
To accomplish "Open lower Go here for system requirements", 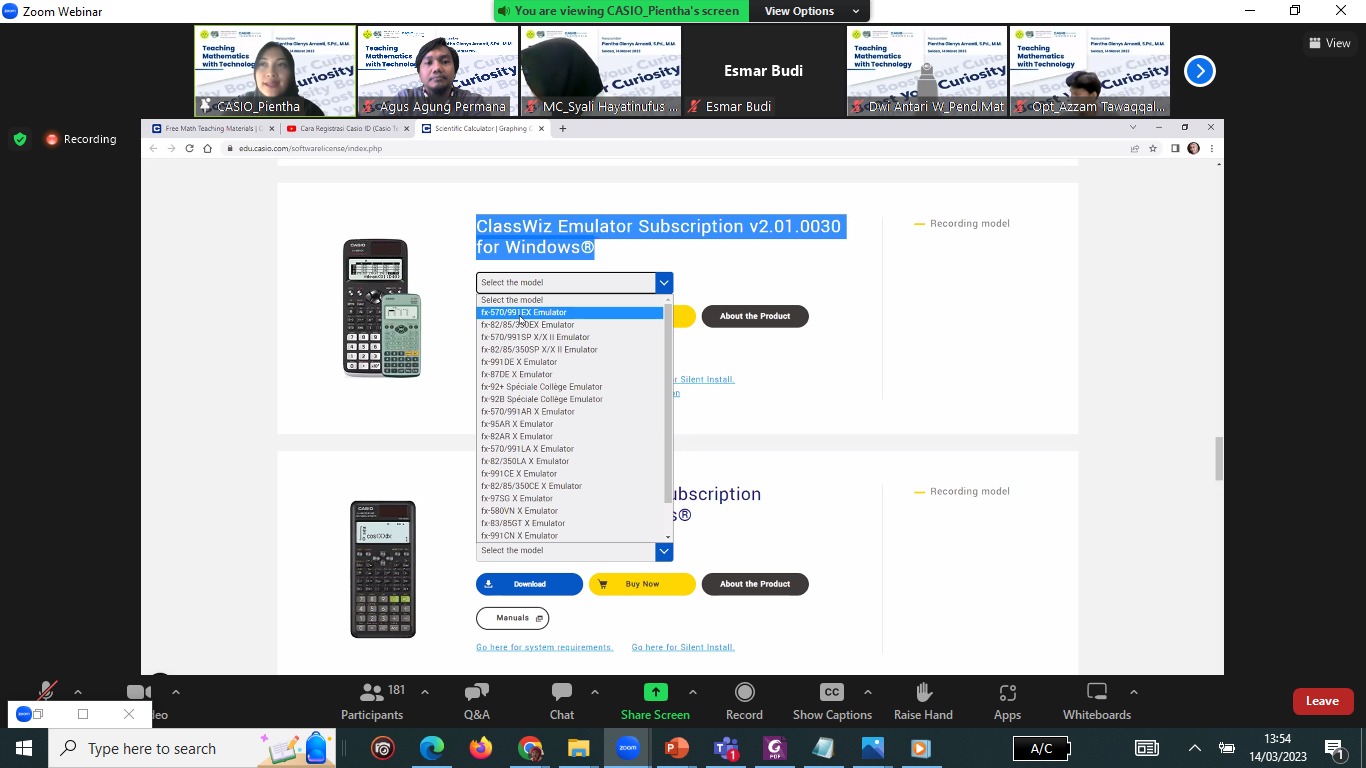I will pyautogui.click(x=544, y=647).
